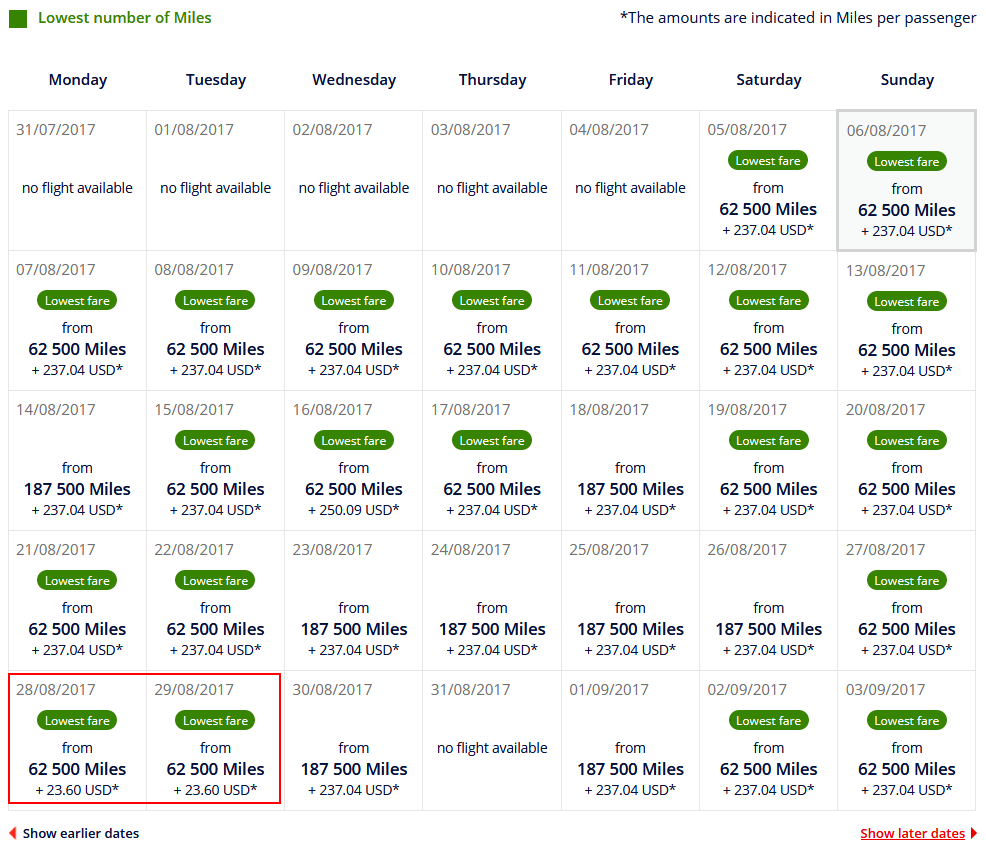This screenshot has height=852, width=986.
Task: Pick the 30/08/2017 187 500 Miles fare
Action: (353, 740)
